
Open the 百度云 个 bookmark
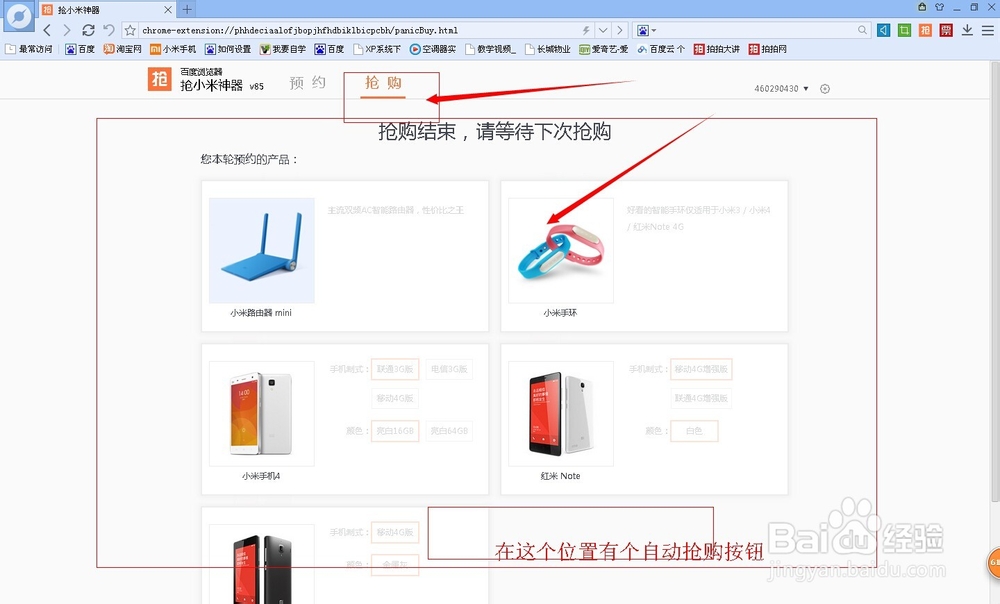(x=661, y=49)
